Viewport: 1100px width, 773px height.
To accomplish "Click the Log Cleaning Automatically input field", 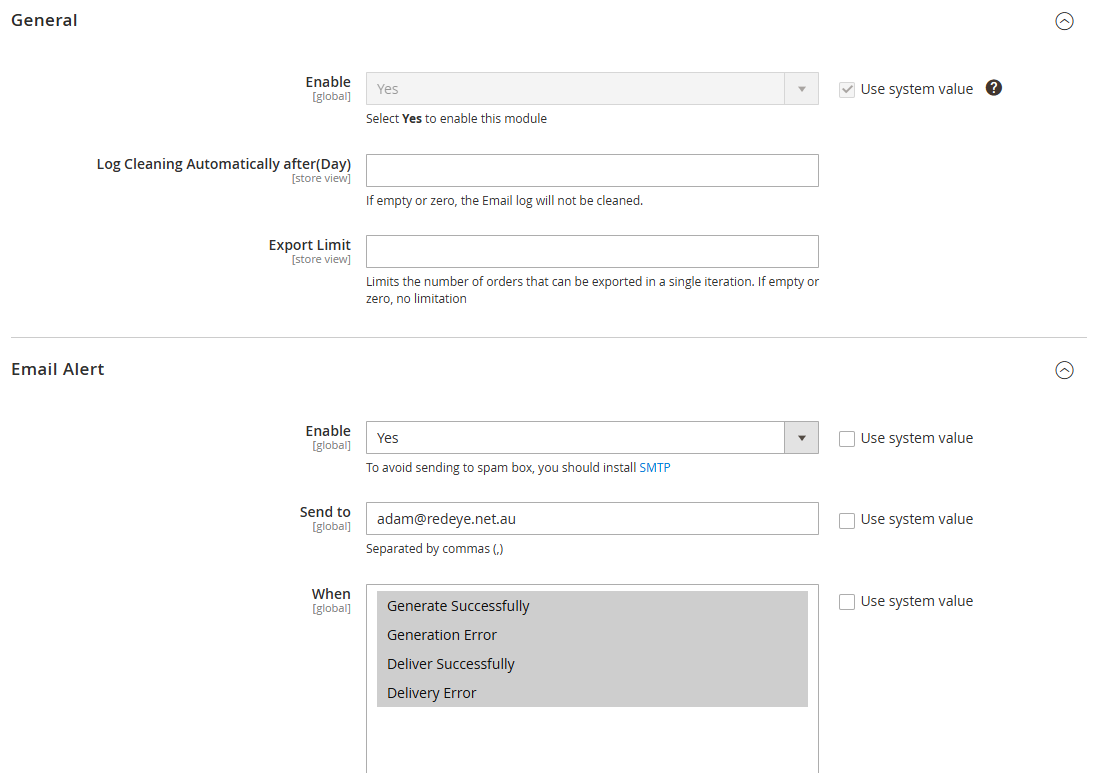I will click(592, 171).
